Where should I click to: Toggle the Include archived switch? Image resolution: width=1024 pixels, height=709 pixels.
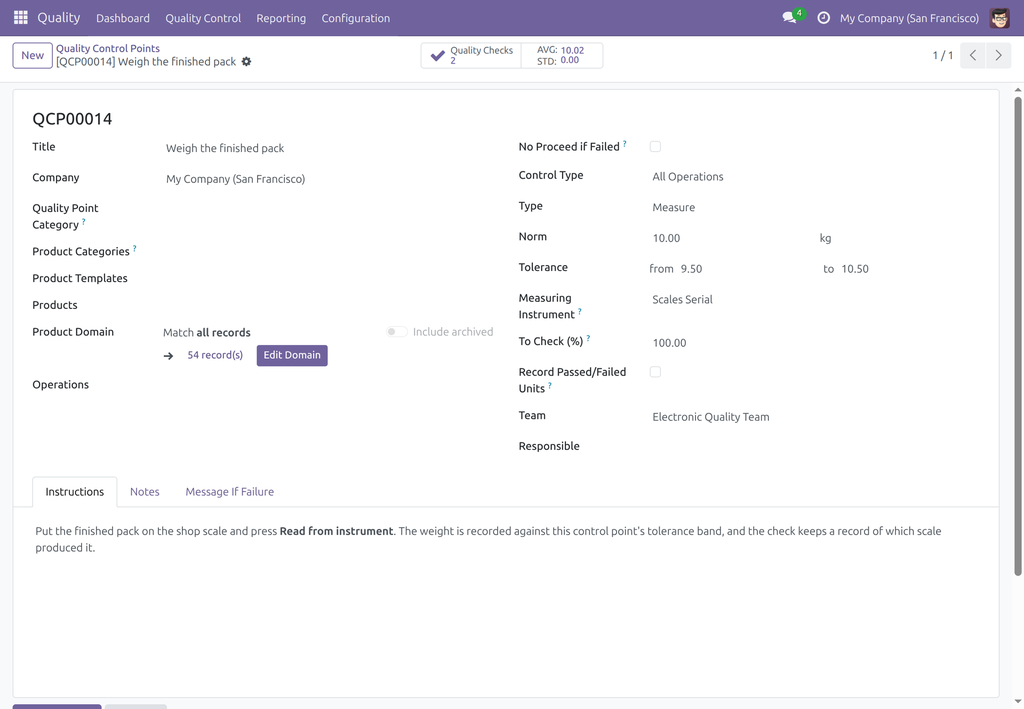pos(396,332)
